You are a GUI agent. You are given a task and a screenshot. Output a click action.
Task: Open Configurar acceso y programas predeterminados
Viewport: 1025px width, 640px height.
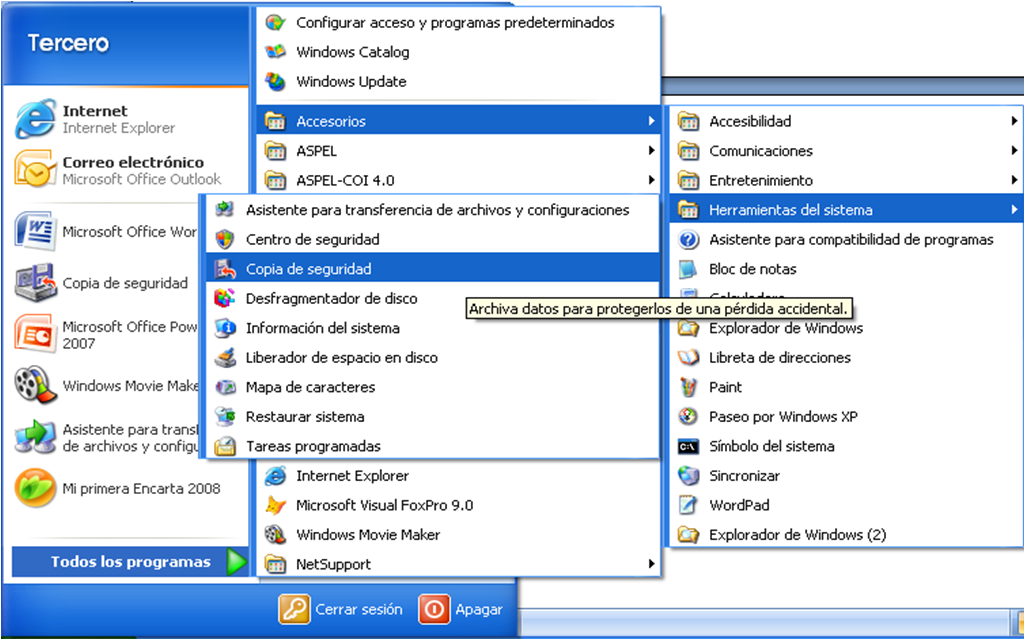point(458,23)
